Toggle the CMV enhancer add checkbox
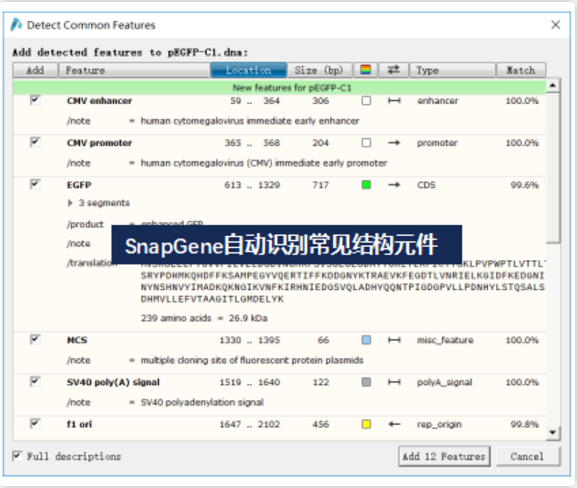 click(35, 100)
